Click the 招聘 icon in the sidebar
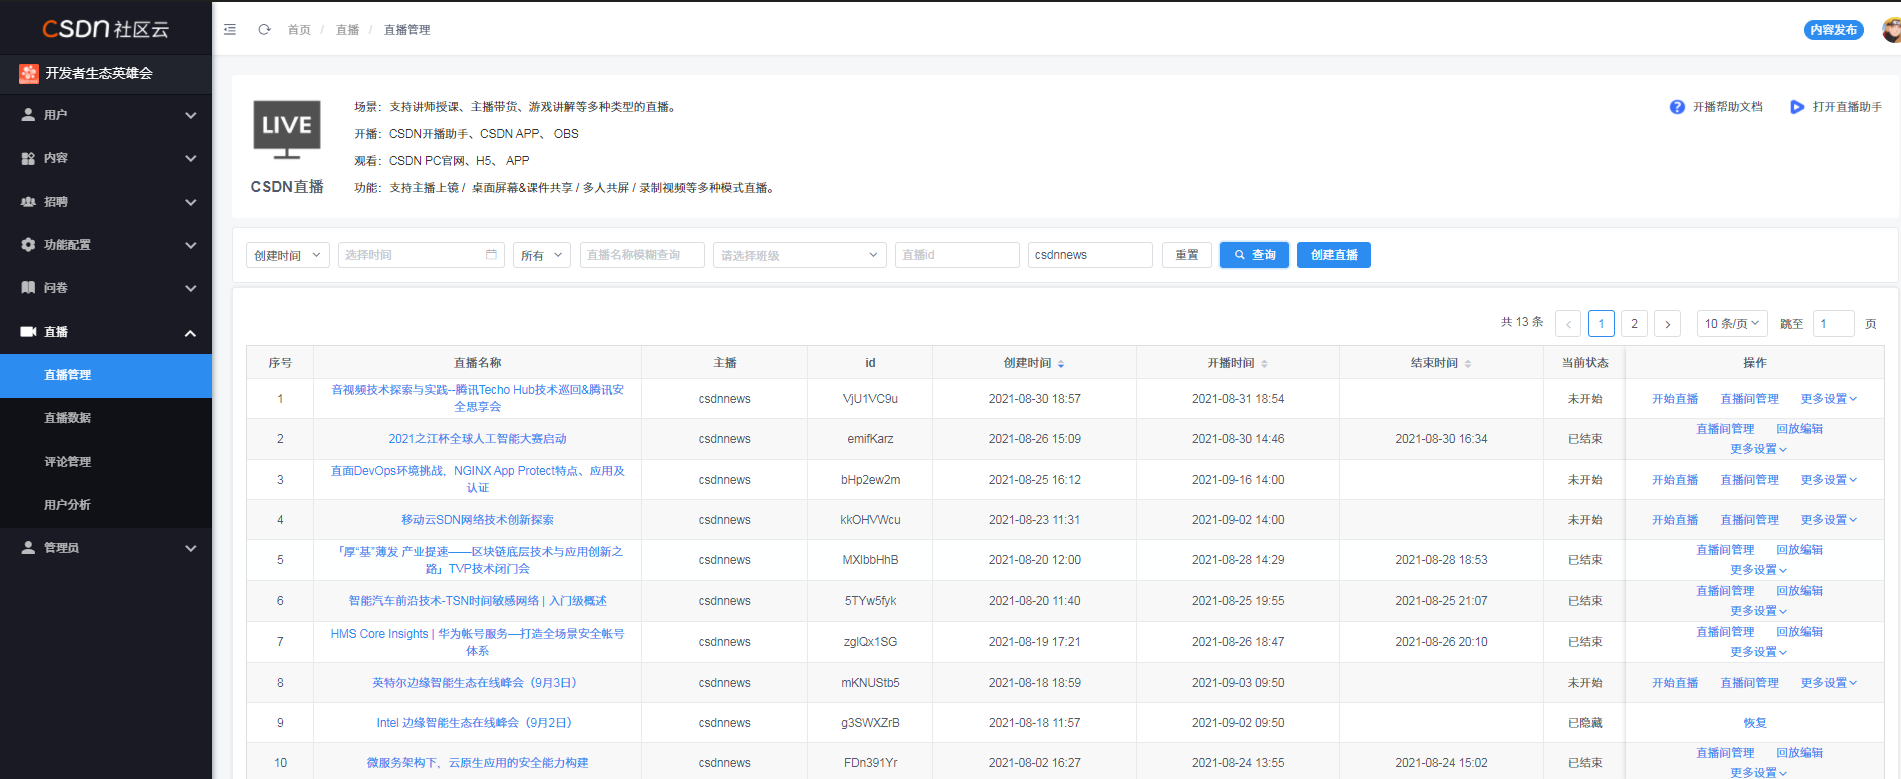 28,201
